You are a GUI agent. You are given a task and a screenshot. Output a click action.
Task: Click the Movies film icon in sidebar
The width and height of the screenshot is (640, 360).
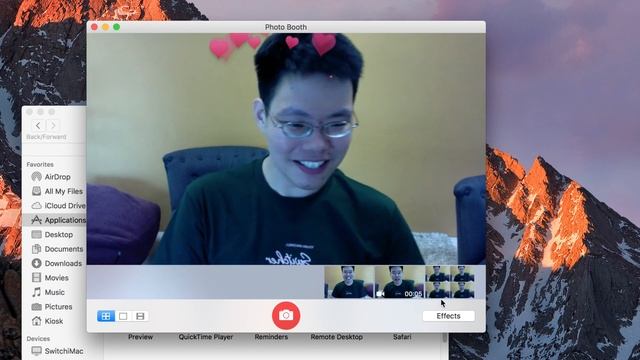pos(36,278)
